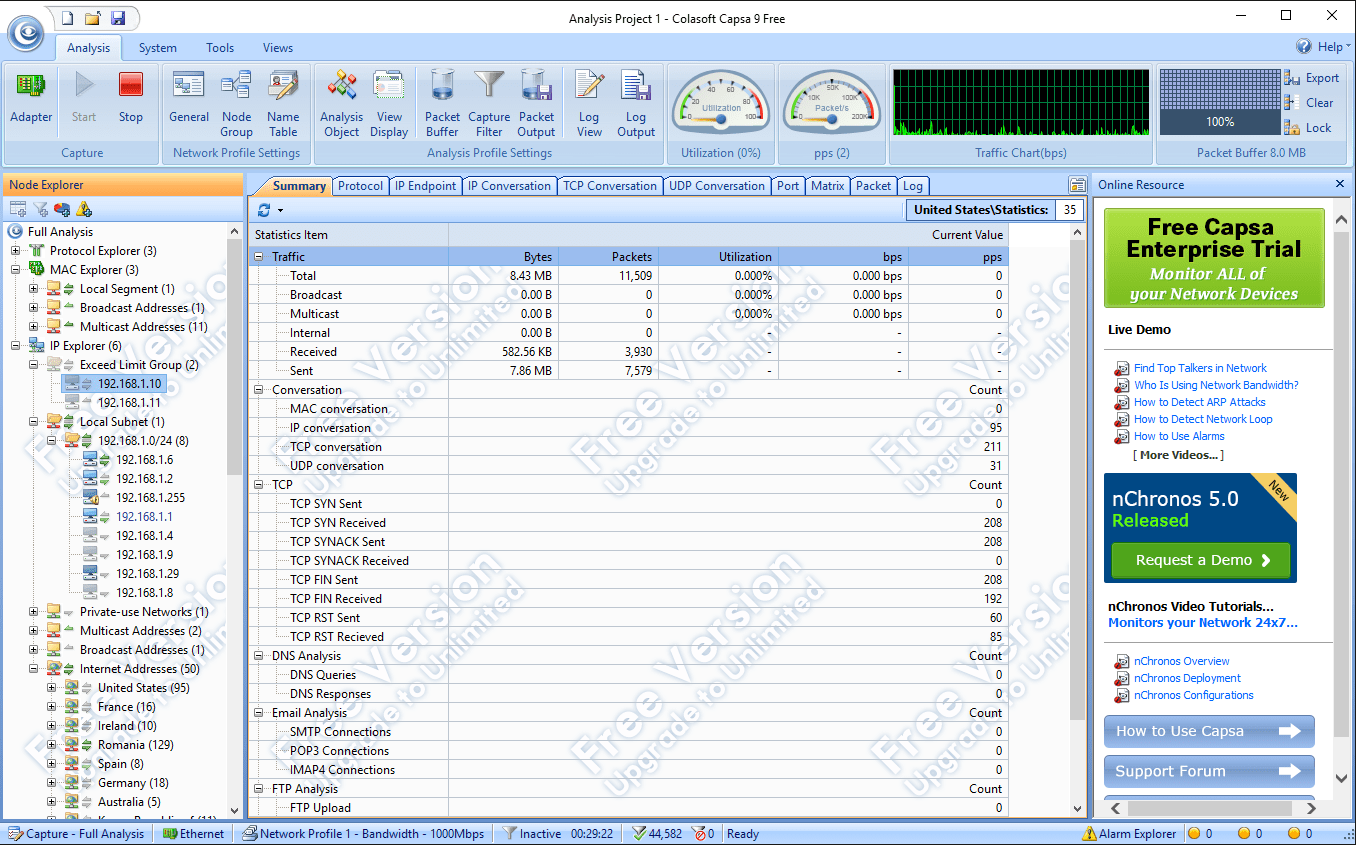The height and width of the screenshot is (845, 1356).
Task: Open the refresh dropdown arrow in Summary
Action: point(281,211)
